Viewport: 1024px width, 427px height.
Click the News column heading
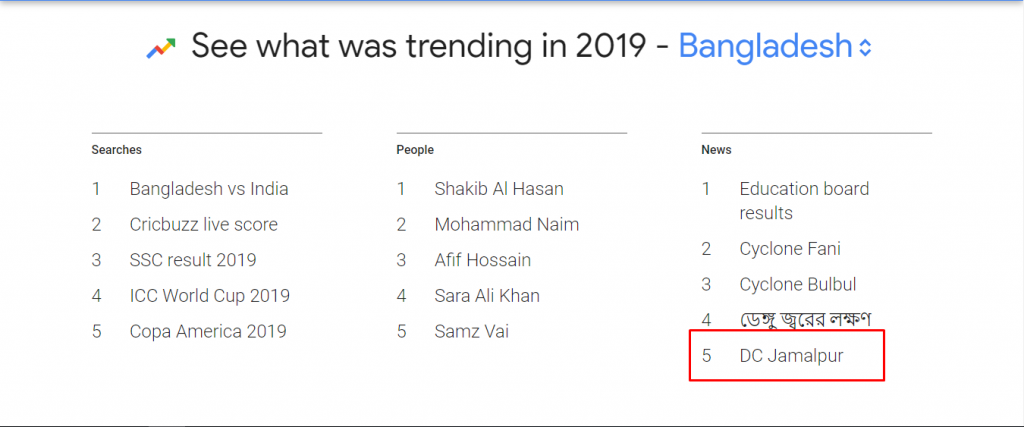[x=716, y=150]
